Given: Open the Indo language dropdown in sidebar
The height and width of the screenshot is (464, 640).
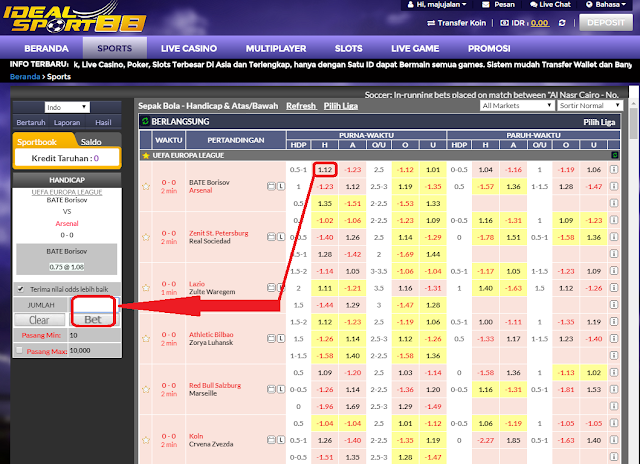Looking at the screenshot, I should click(x=67, y=107).
